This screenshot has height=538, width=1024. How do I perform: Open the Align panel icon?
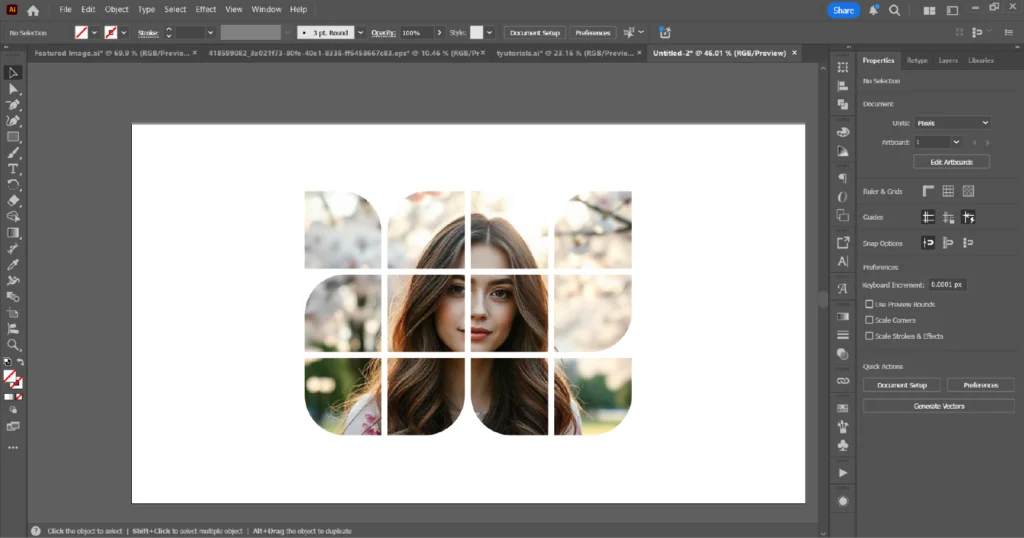(843, 86)
